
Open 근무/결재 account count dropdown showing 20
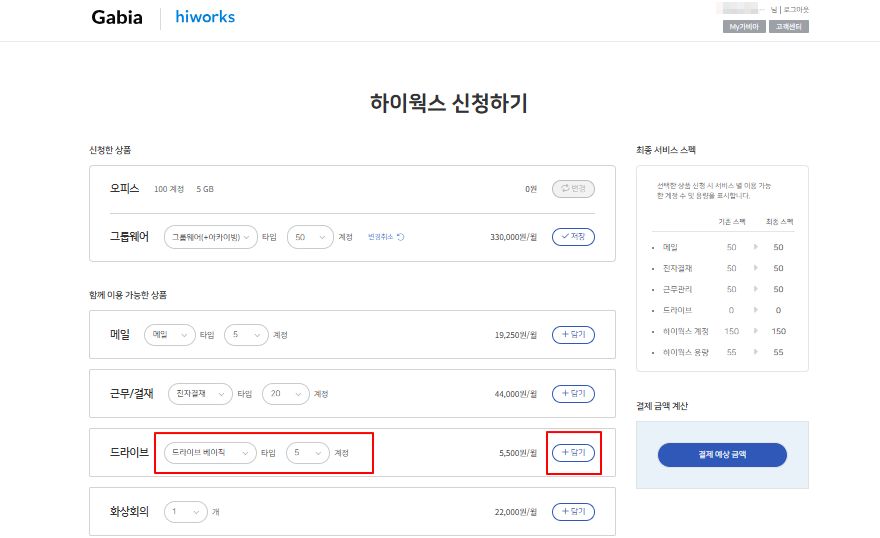click(286, 394)
